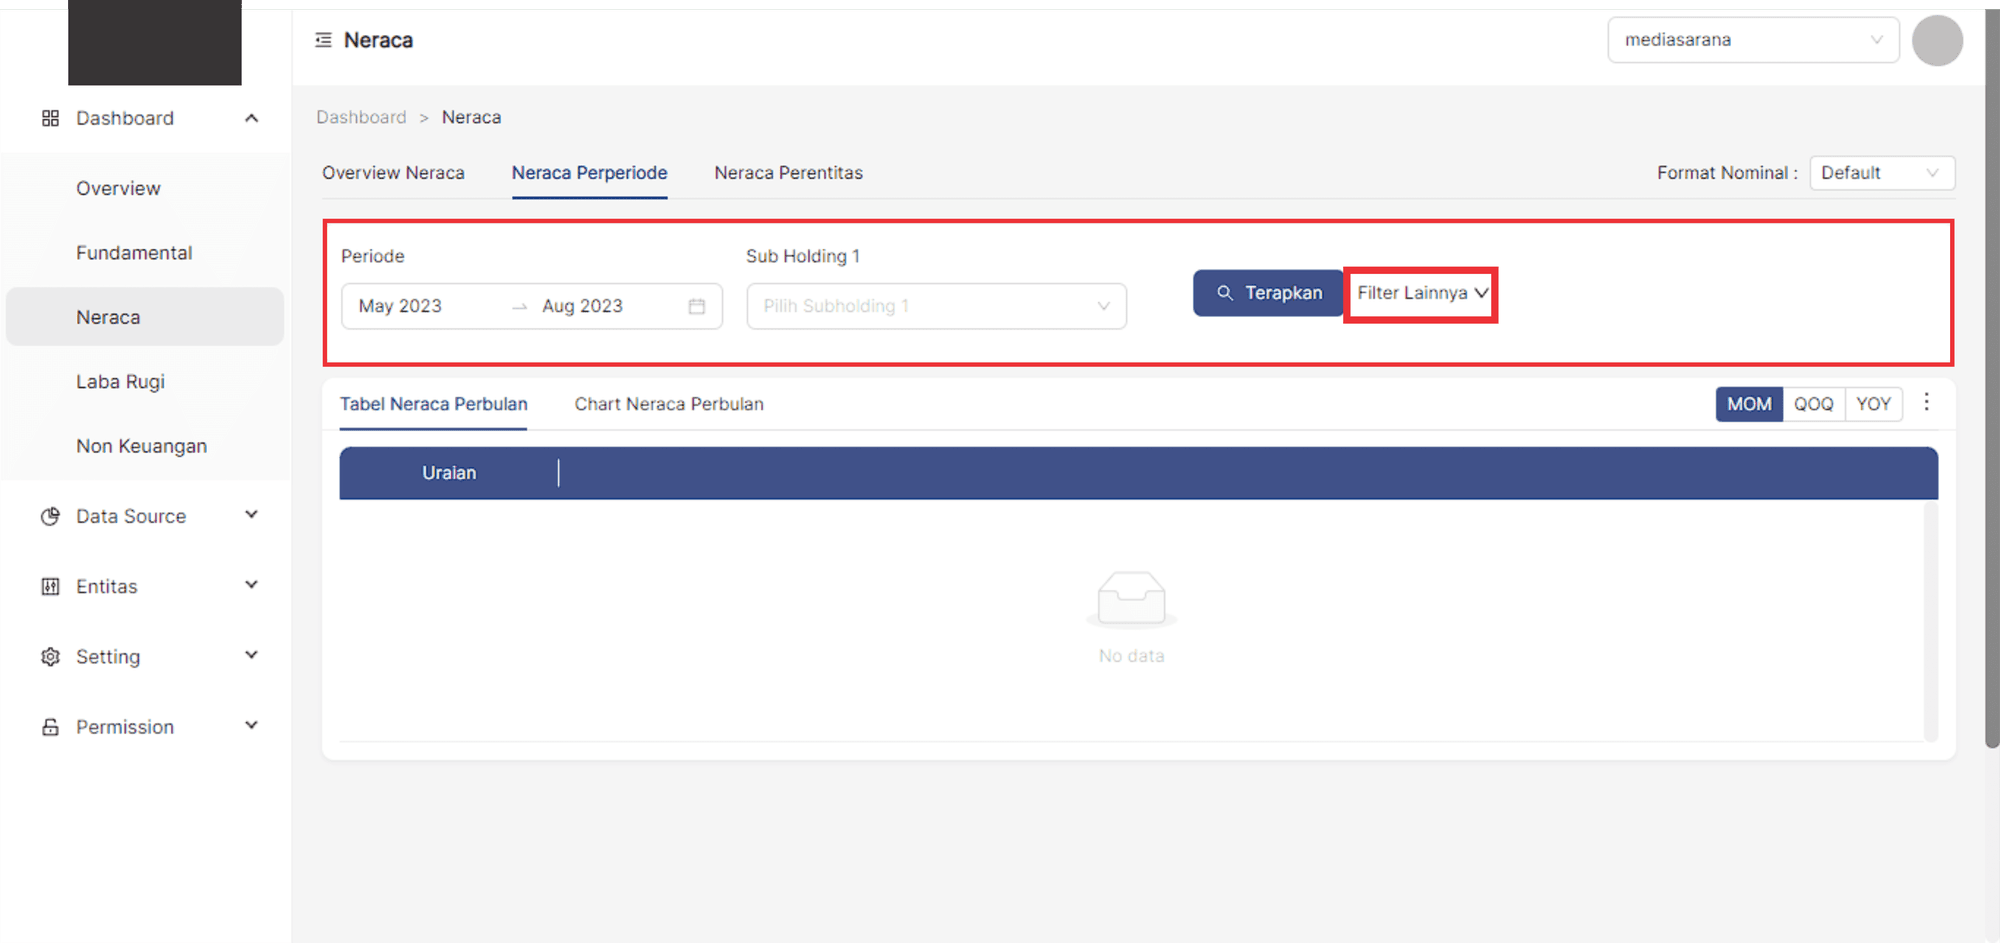The height and width of the screenshot is (943, 2000).
Task: Switch to the Neraca Perentitas tab
Action: coord(788,173)
